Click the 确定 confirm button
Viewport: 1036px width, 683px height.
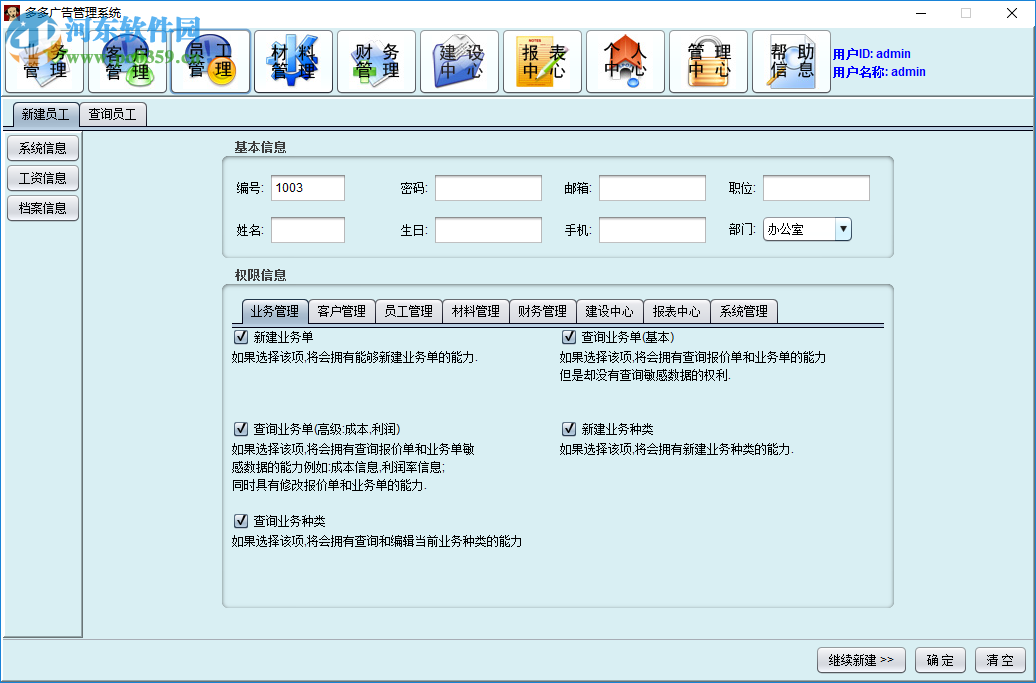coord(940,660)
